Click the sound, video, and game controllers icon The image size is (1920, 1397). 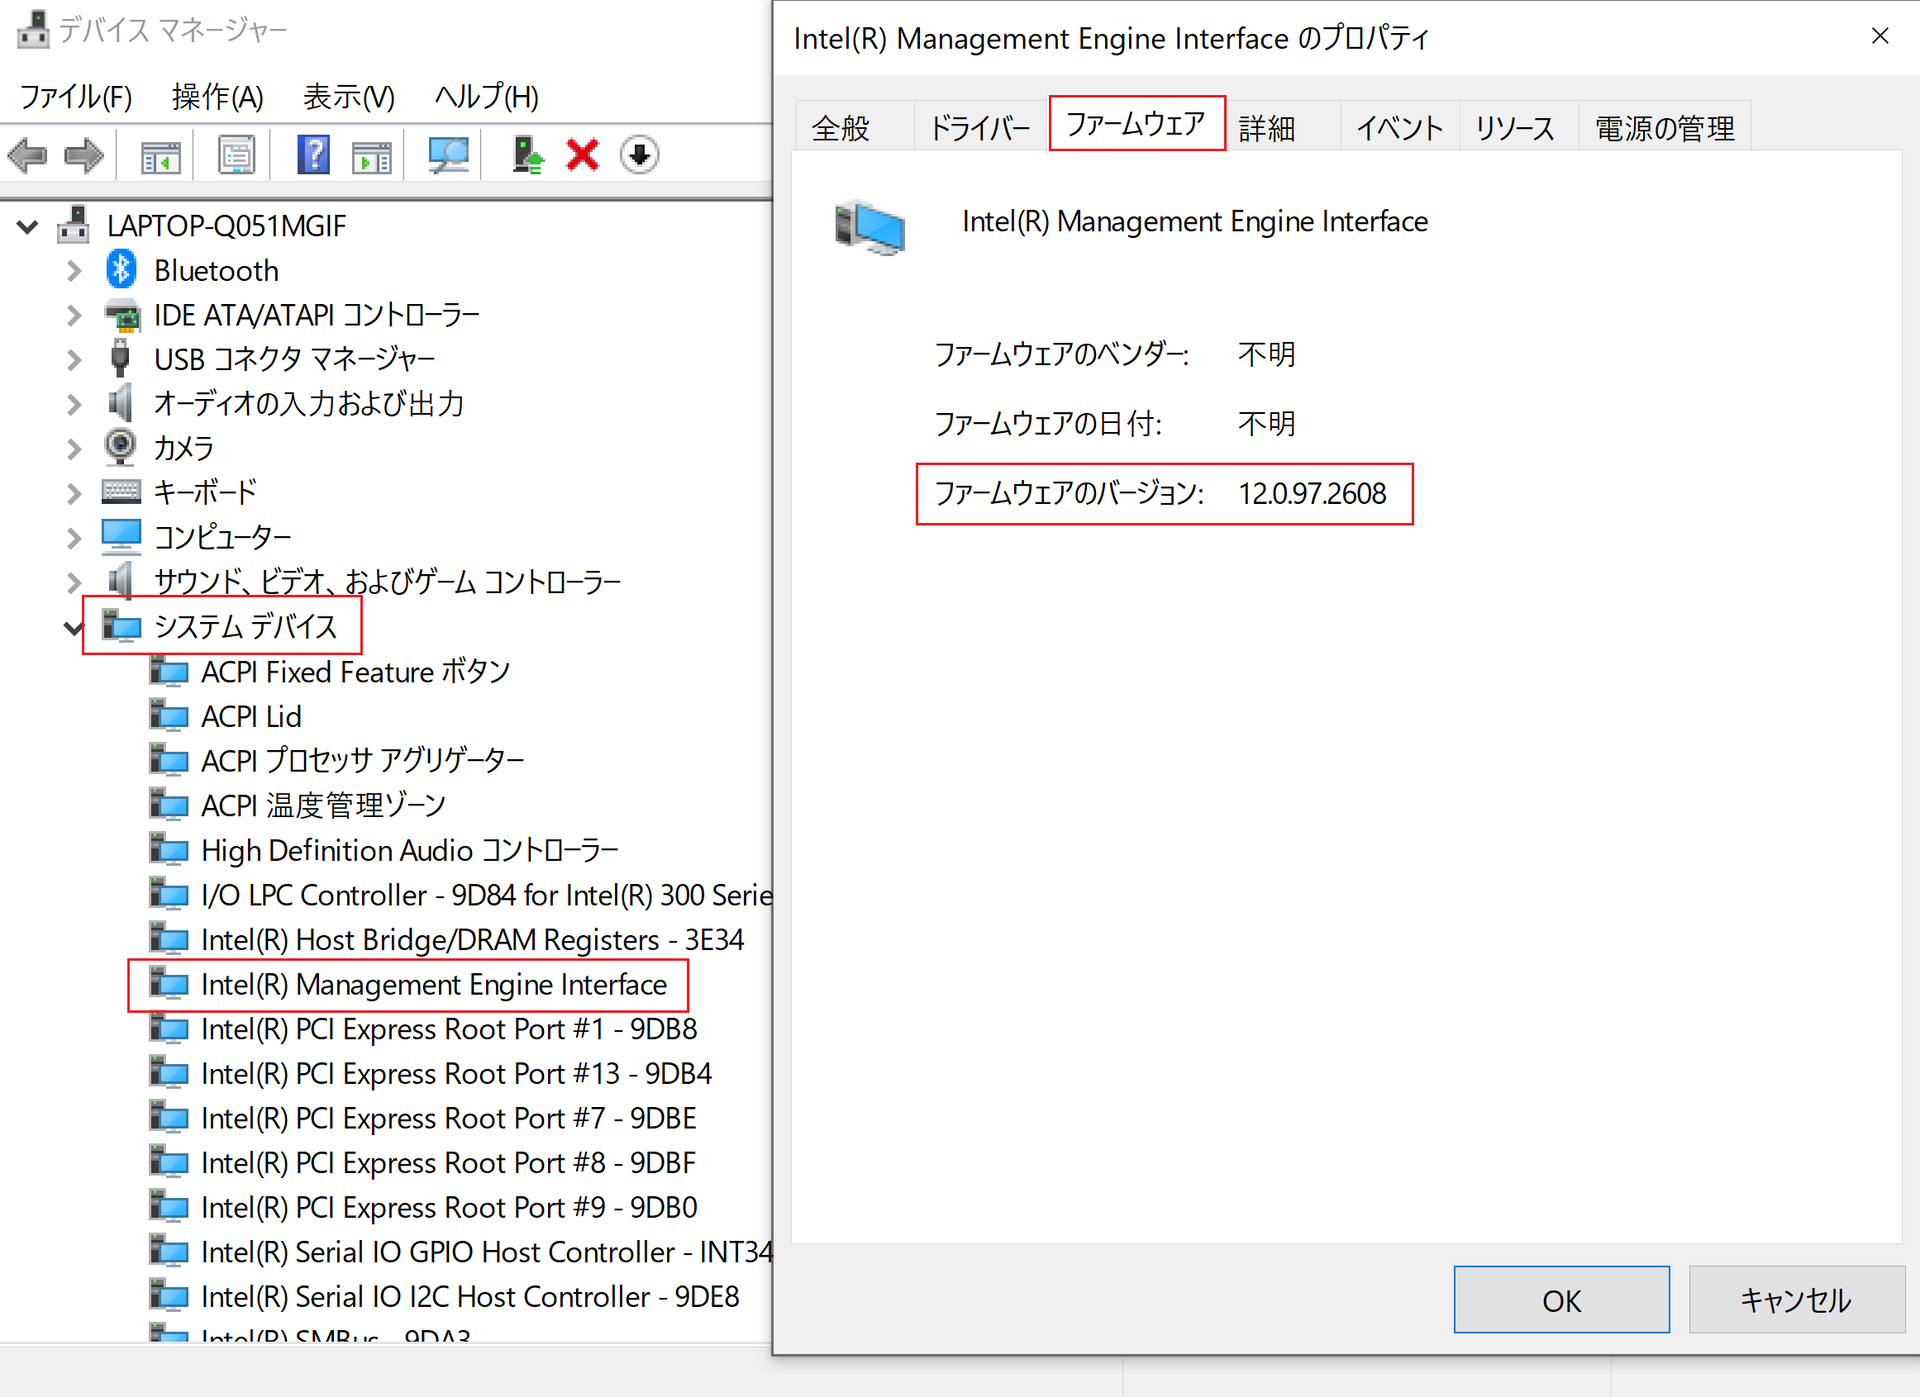pyautogui.click(x=120, y=581)
